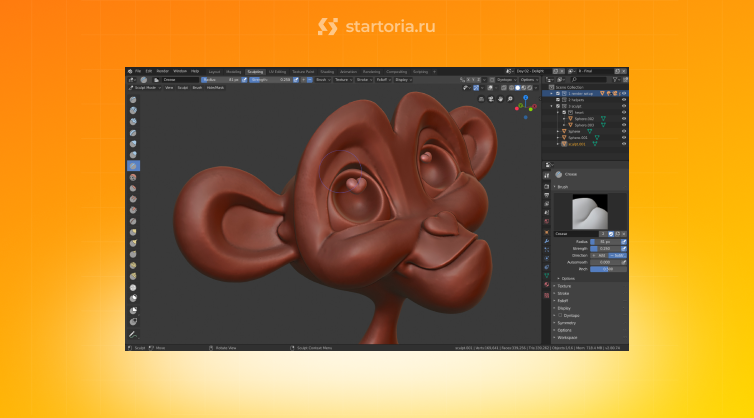This screenshot has width=754, height=418.
Task: Toggle radius pressure sensitivity in header
Action: point(244,80)
